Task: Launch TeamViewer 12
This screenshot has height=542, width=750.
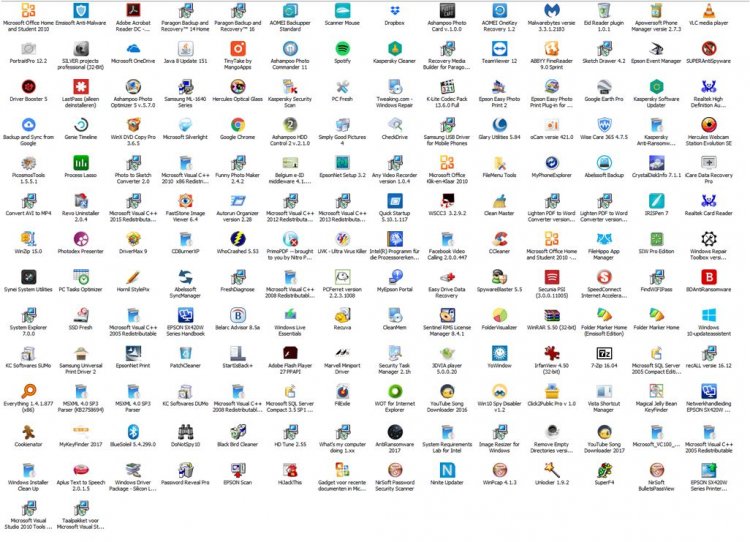Action: (x=499, y=48)
